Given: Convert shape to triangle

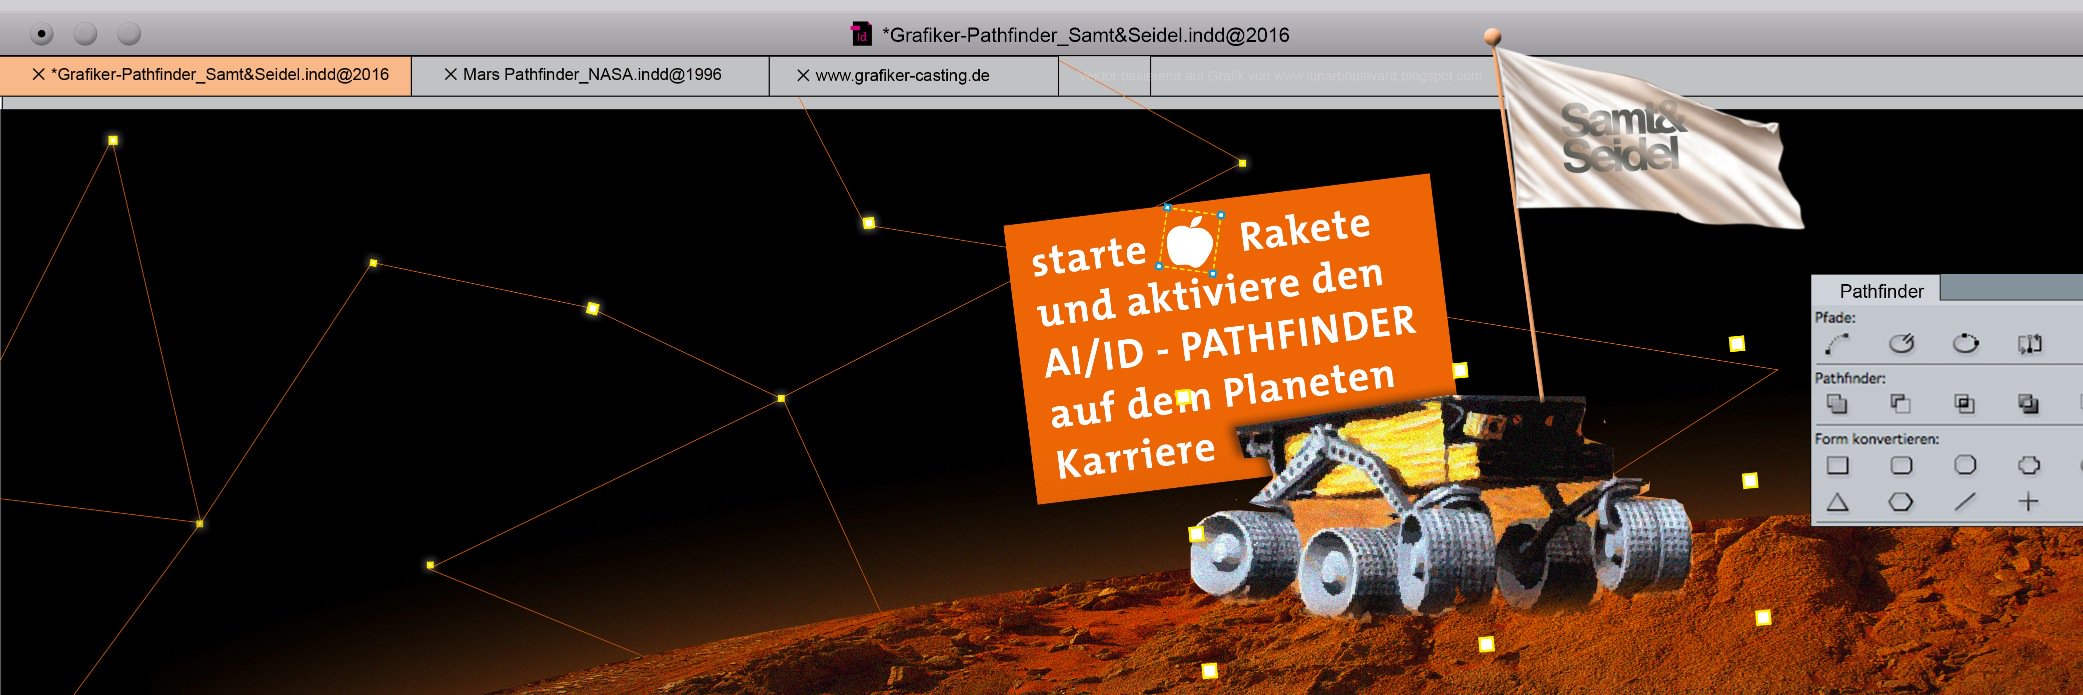Looking at the screenshot, I should (1837, 502).
